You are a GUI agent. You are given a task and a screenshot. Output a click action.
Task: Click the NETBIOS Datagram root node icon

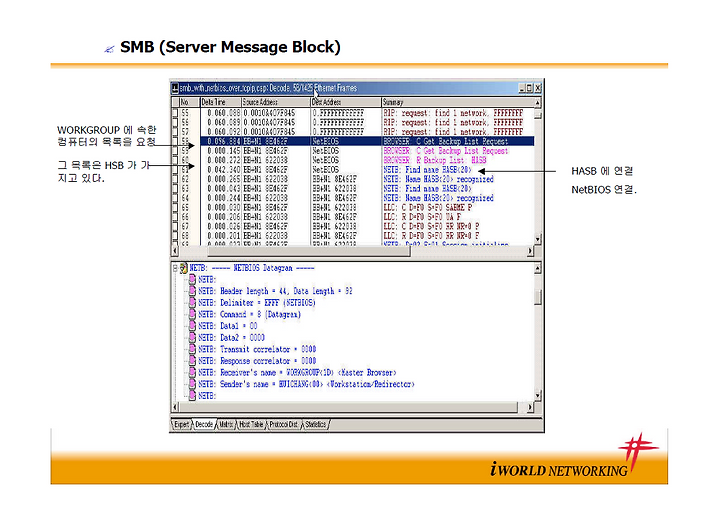pos(184,268)
